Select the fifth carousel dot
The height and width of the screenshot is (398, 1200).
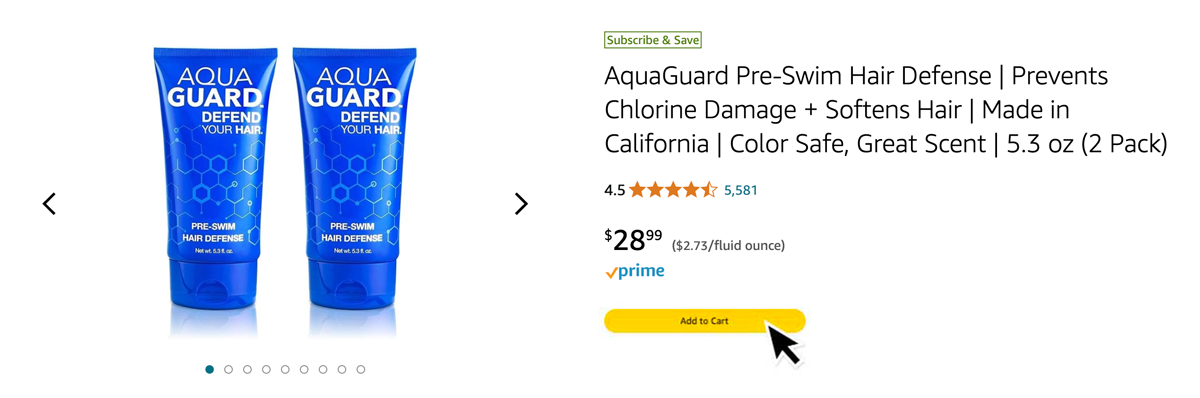tap(285, 369)
